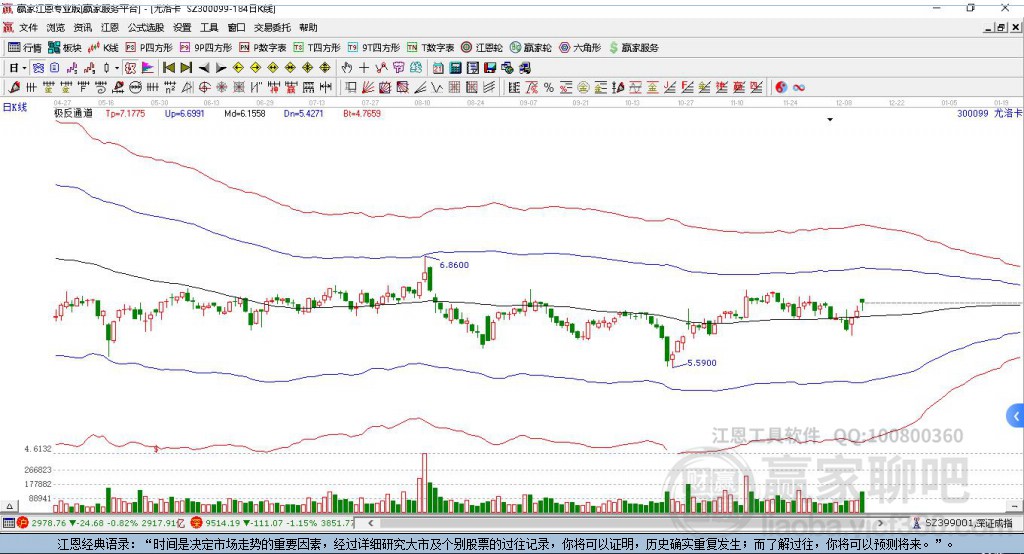The width and height of the screenshot is (1024, 554).
Task: Open 赢家服务 with the dollar icon
Action: point(633,48)
